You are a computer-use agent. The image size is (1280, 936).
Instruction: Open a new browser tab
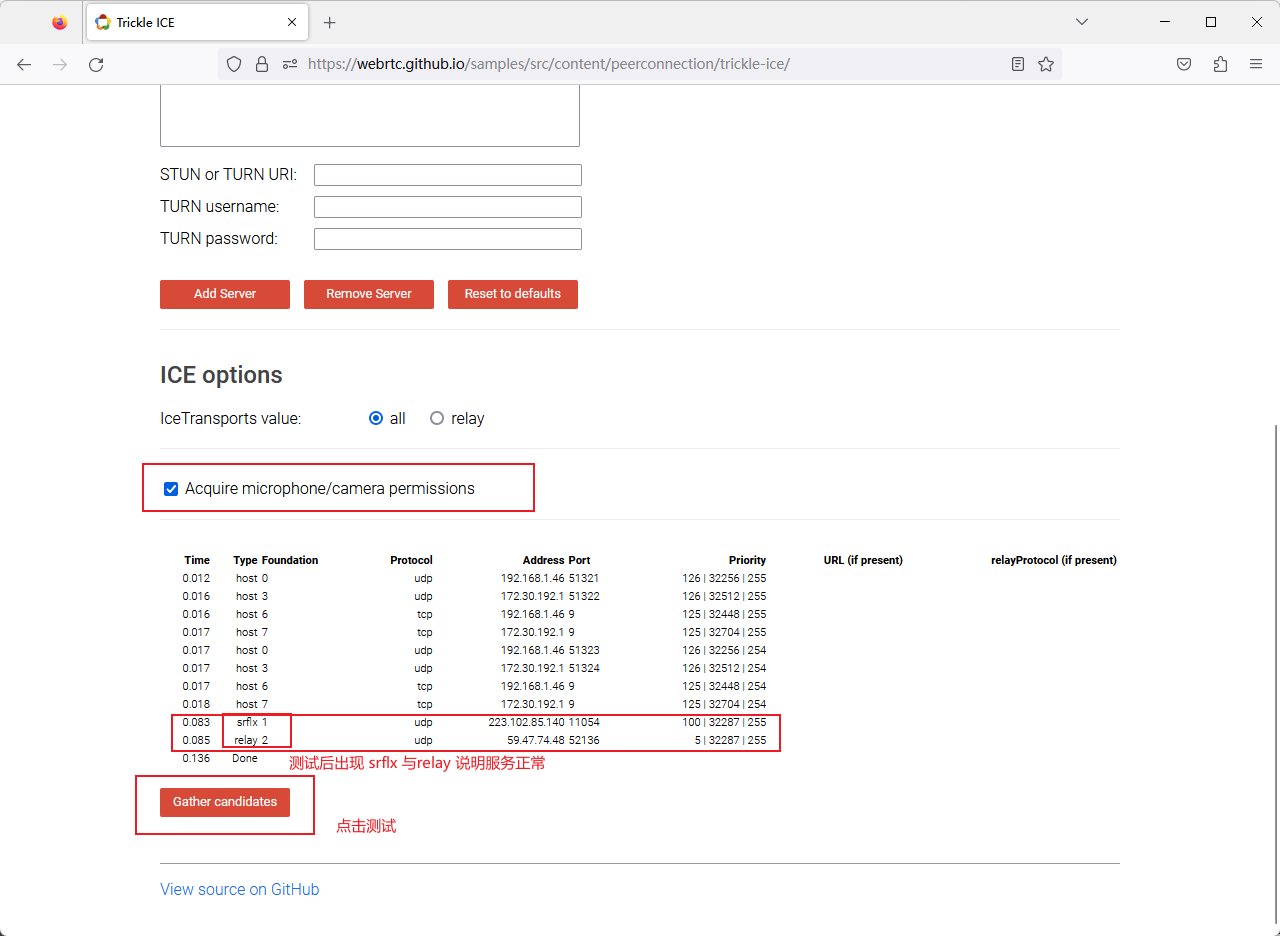click(330, 22)
